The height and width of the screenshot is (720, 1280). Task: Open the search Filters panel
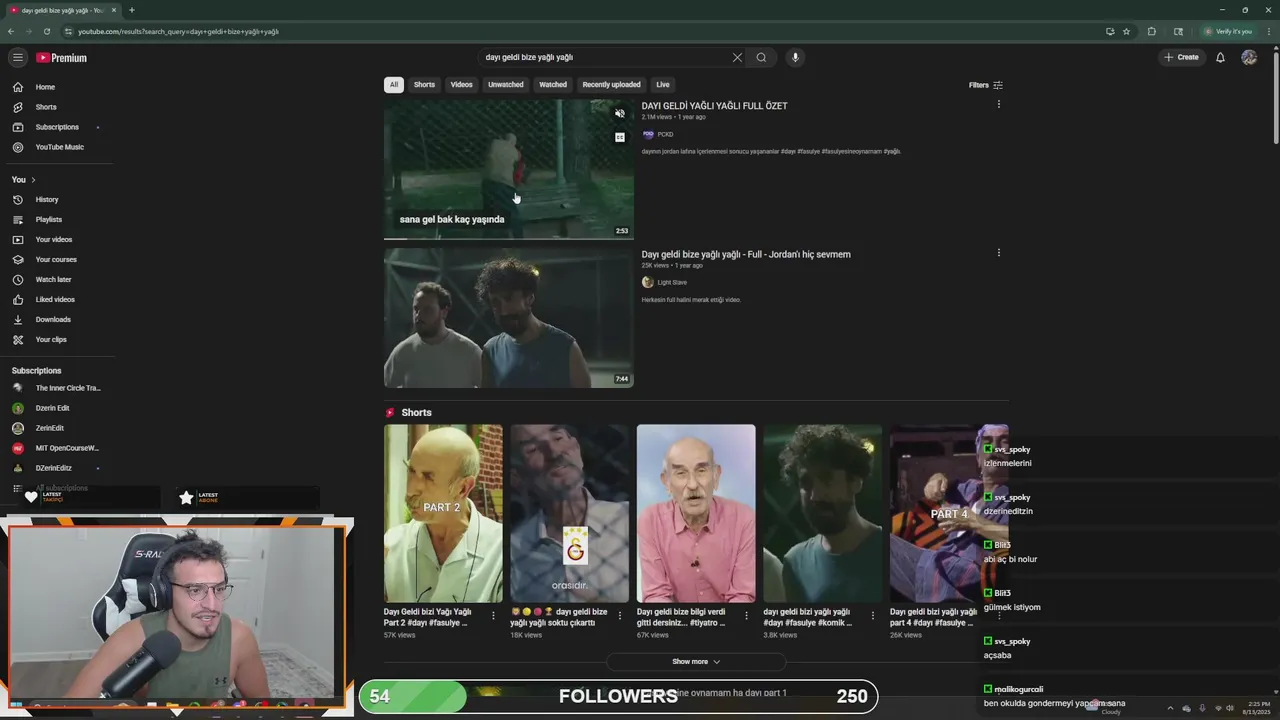click(986, 85)
